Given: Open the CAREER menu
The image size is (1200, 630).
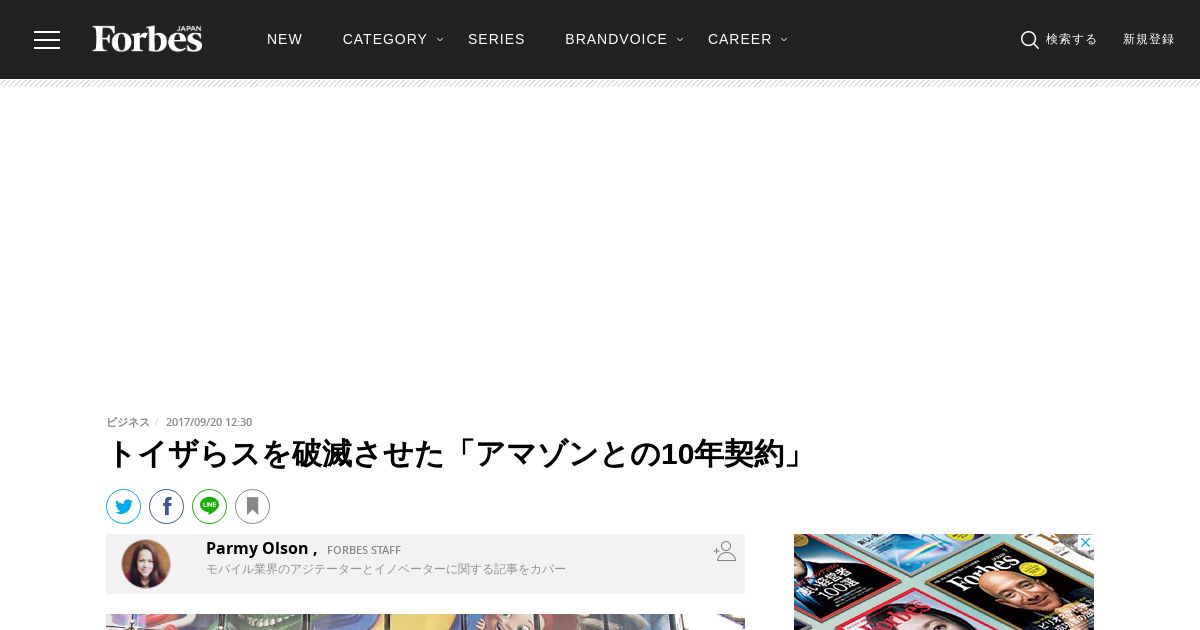Looking at the screenshot, I should tap(740, 39).
